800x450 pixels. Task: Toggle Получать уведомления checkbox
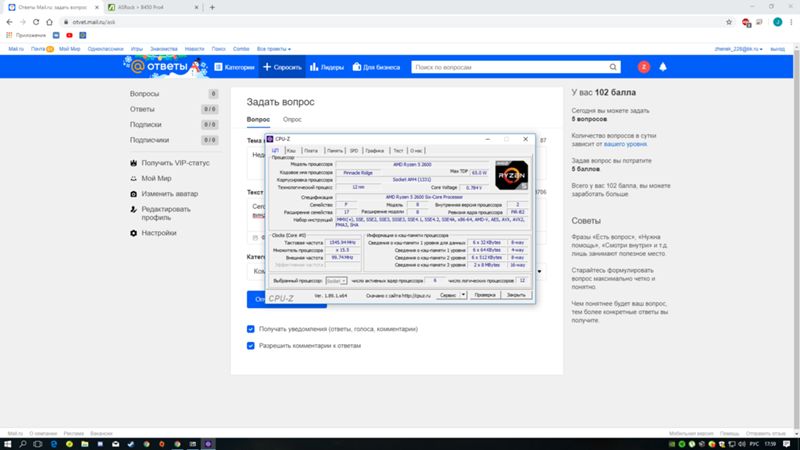(251, 329)
